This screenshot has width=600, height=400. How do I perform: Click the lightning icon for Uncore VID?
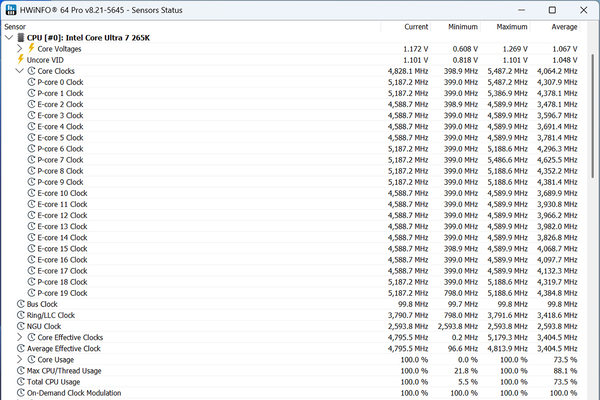[21, 59]
